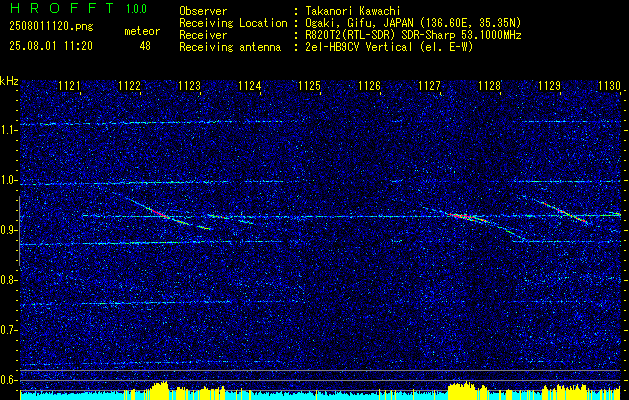The height and width of the screenshot is (400, 629).
Task: Click the HROFFT title text
Action: pos(61,8)
